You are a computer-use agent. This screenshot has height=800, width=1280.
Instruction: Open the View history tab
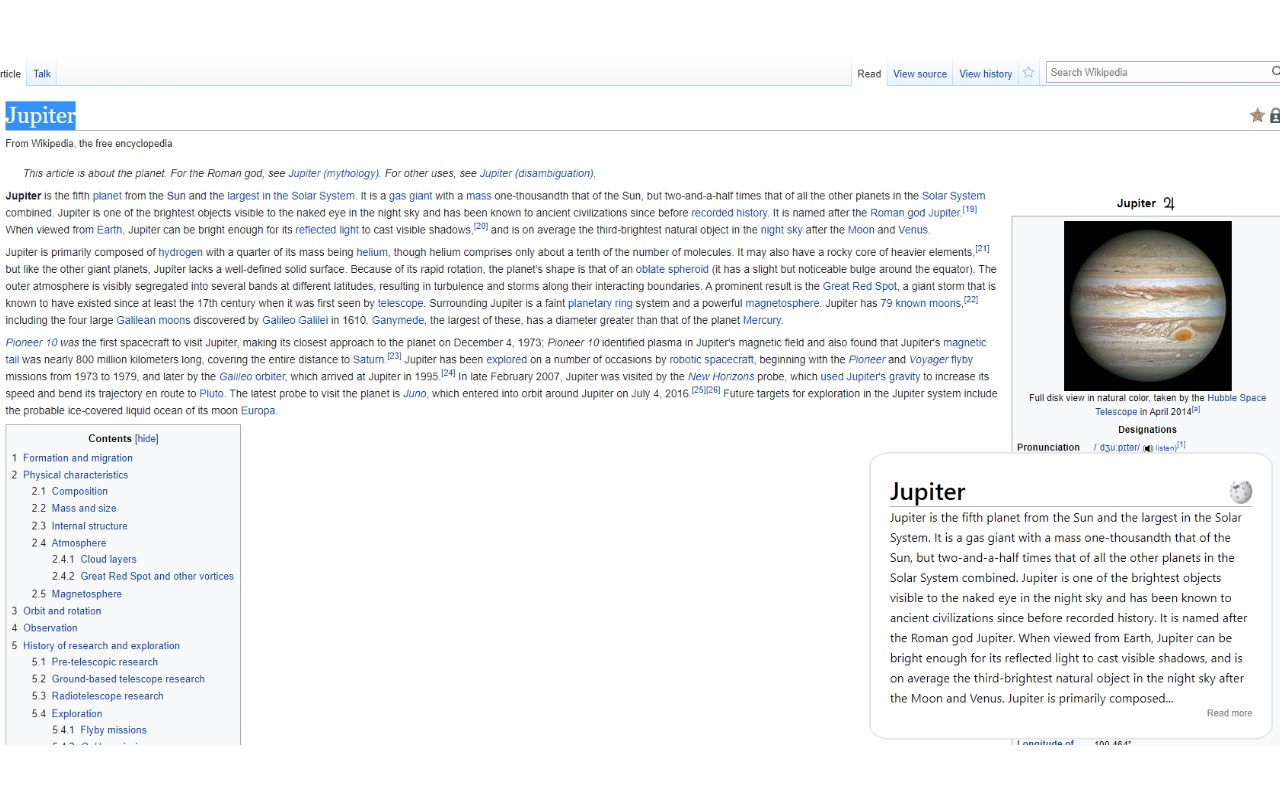click(x=986, y=74)
